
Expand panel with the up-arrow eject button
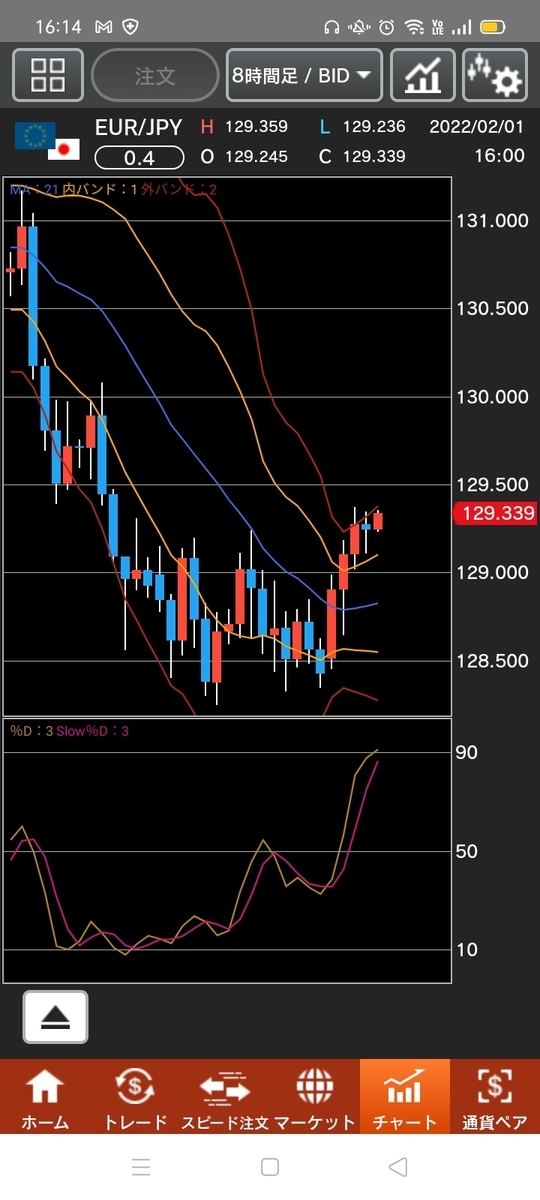pos(55,1017)
